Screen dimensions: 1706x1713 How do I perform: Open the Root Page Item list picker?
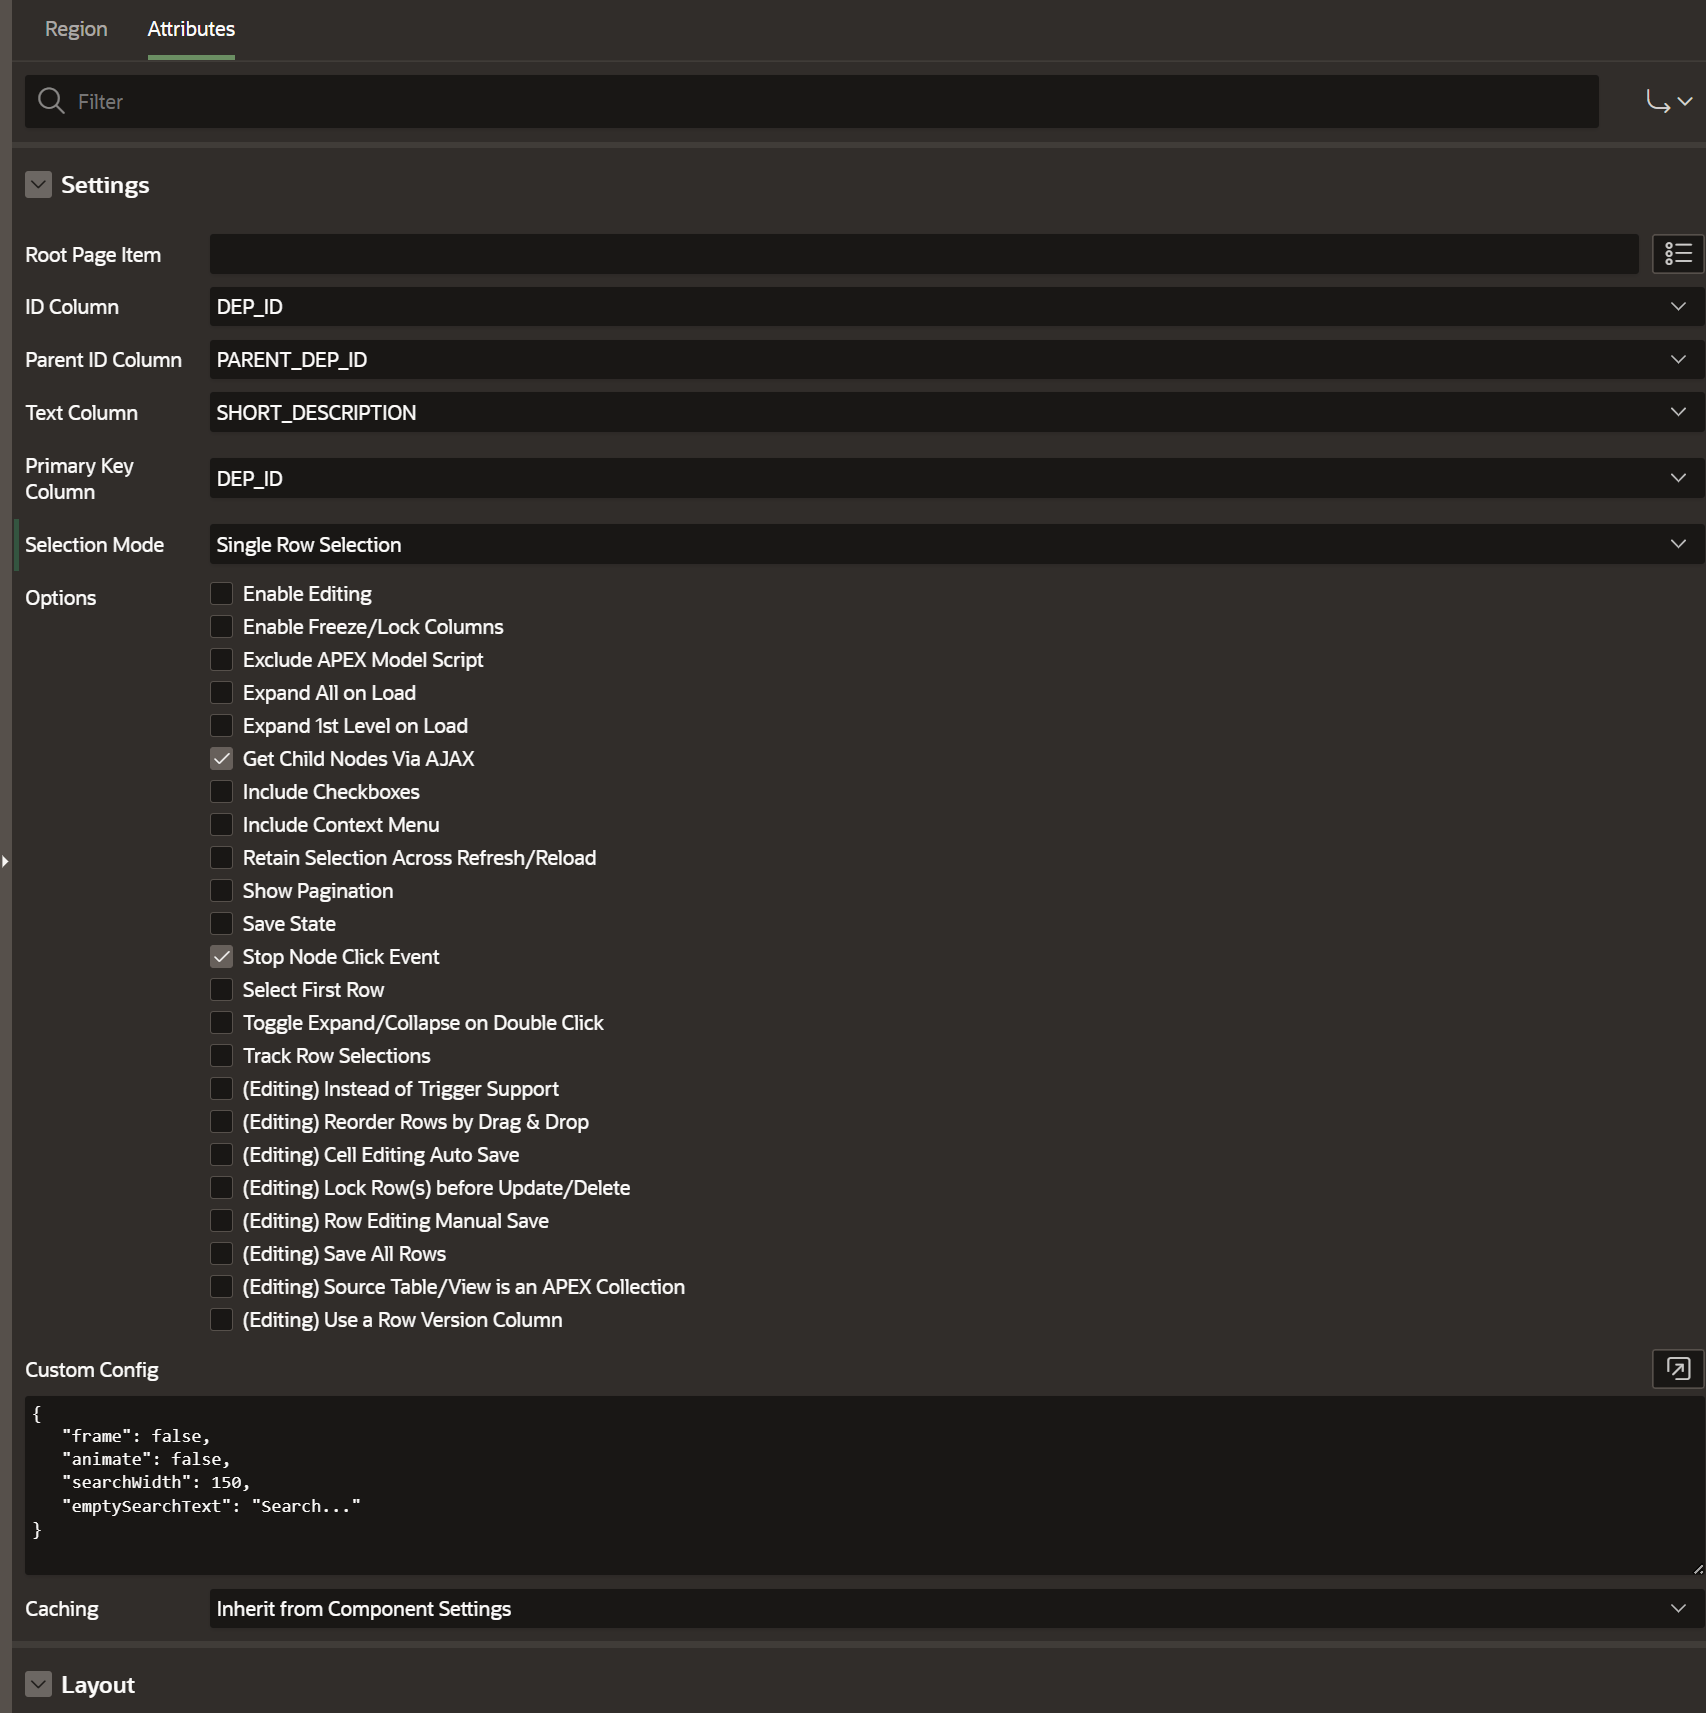(1677, 254)
